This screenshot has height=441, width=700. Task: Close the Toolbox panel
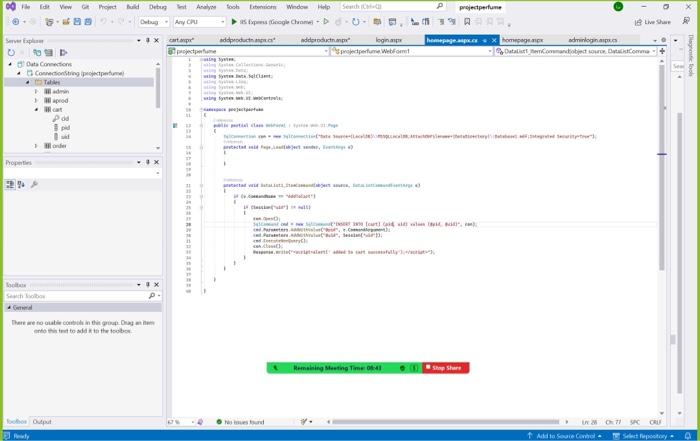pos(156,284)
